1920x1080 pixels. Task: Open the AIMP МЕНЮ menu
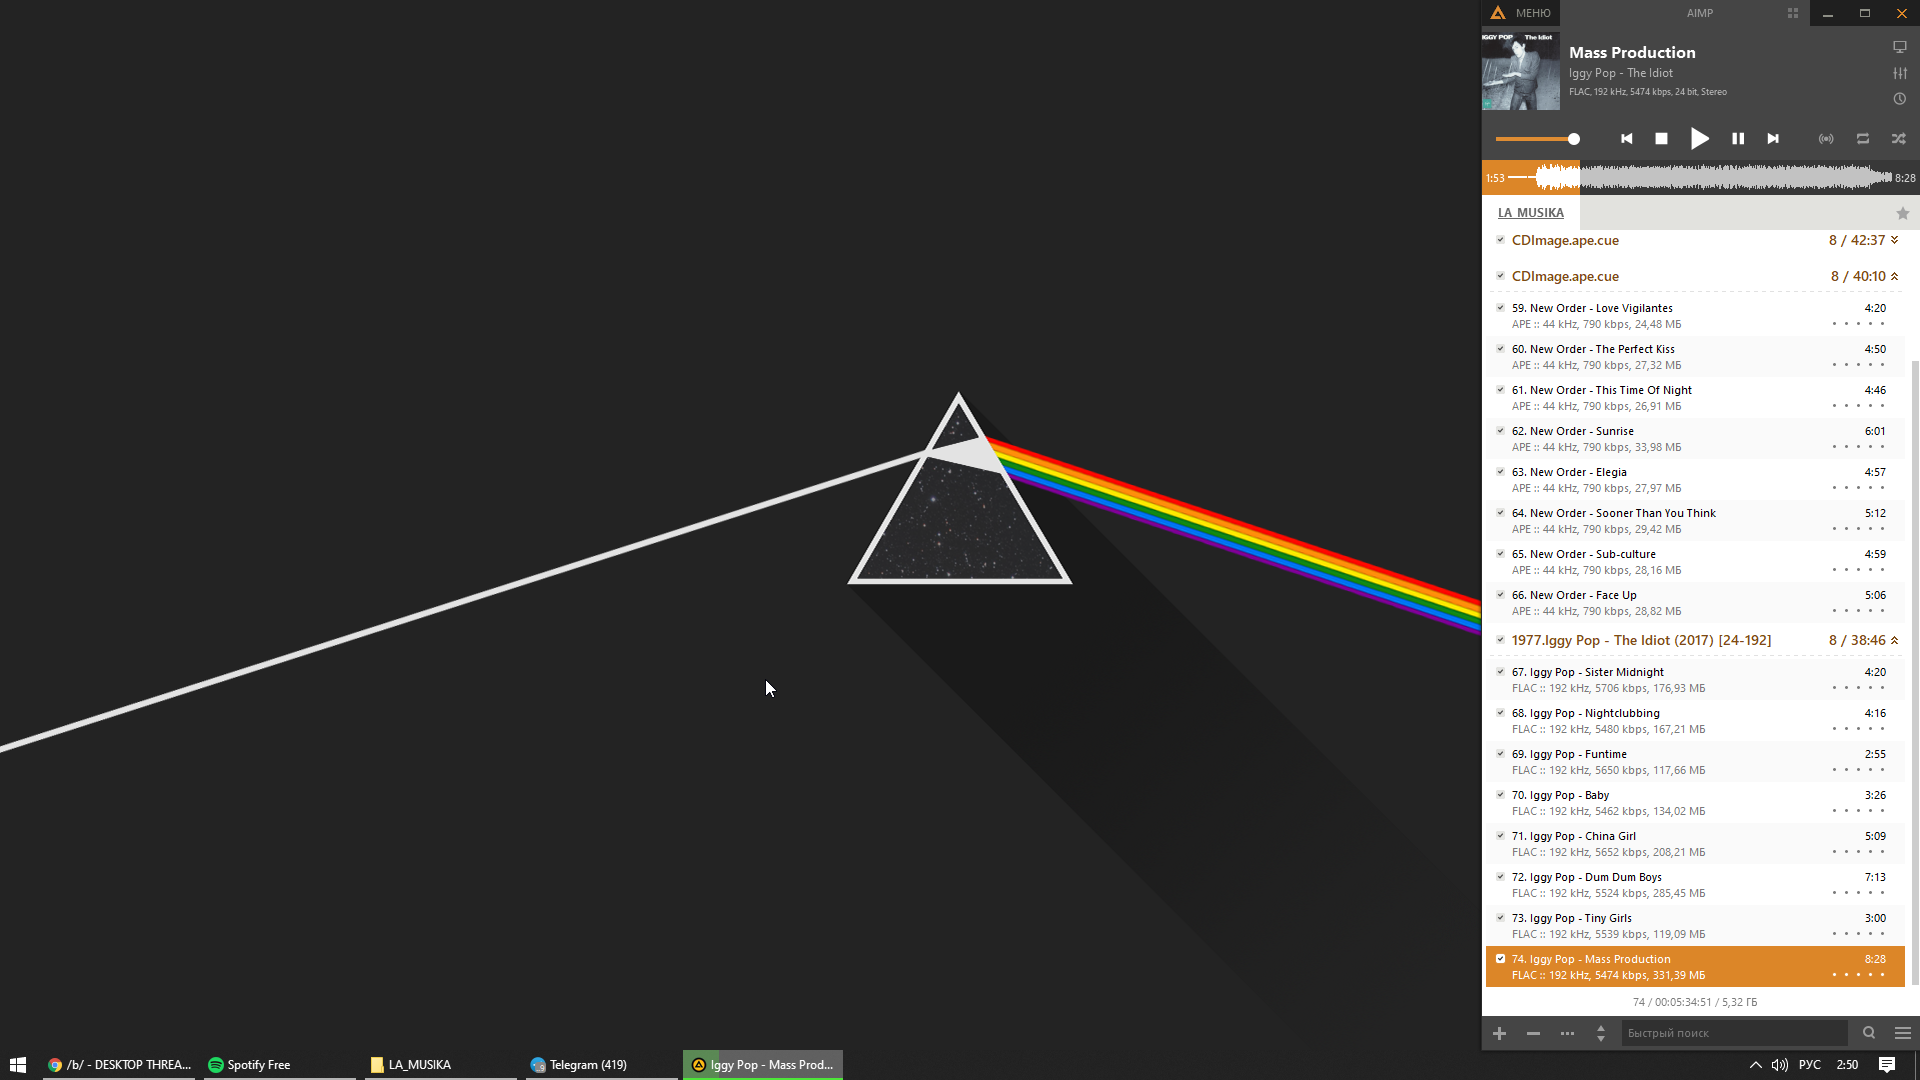pyautogui.click(x=1521, y=13)
